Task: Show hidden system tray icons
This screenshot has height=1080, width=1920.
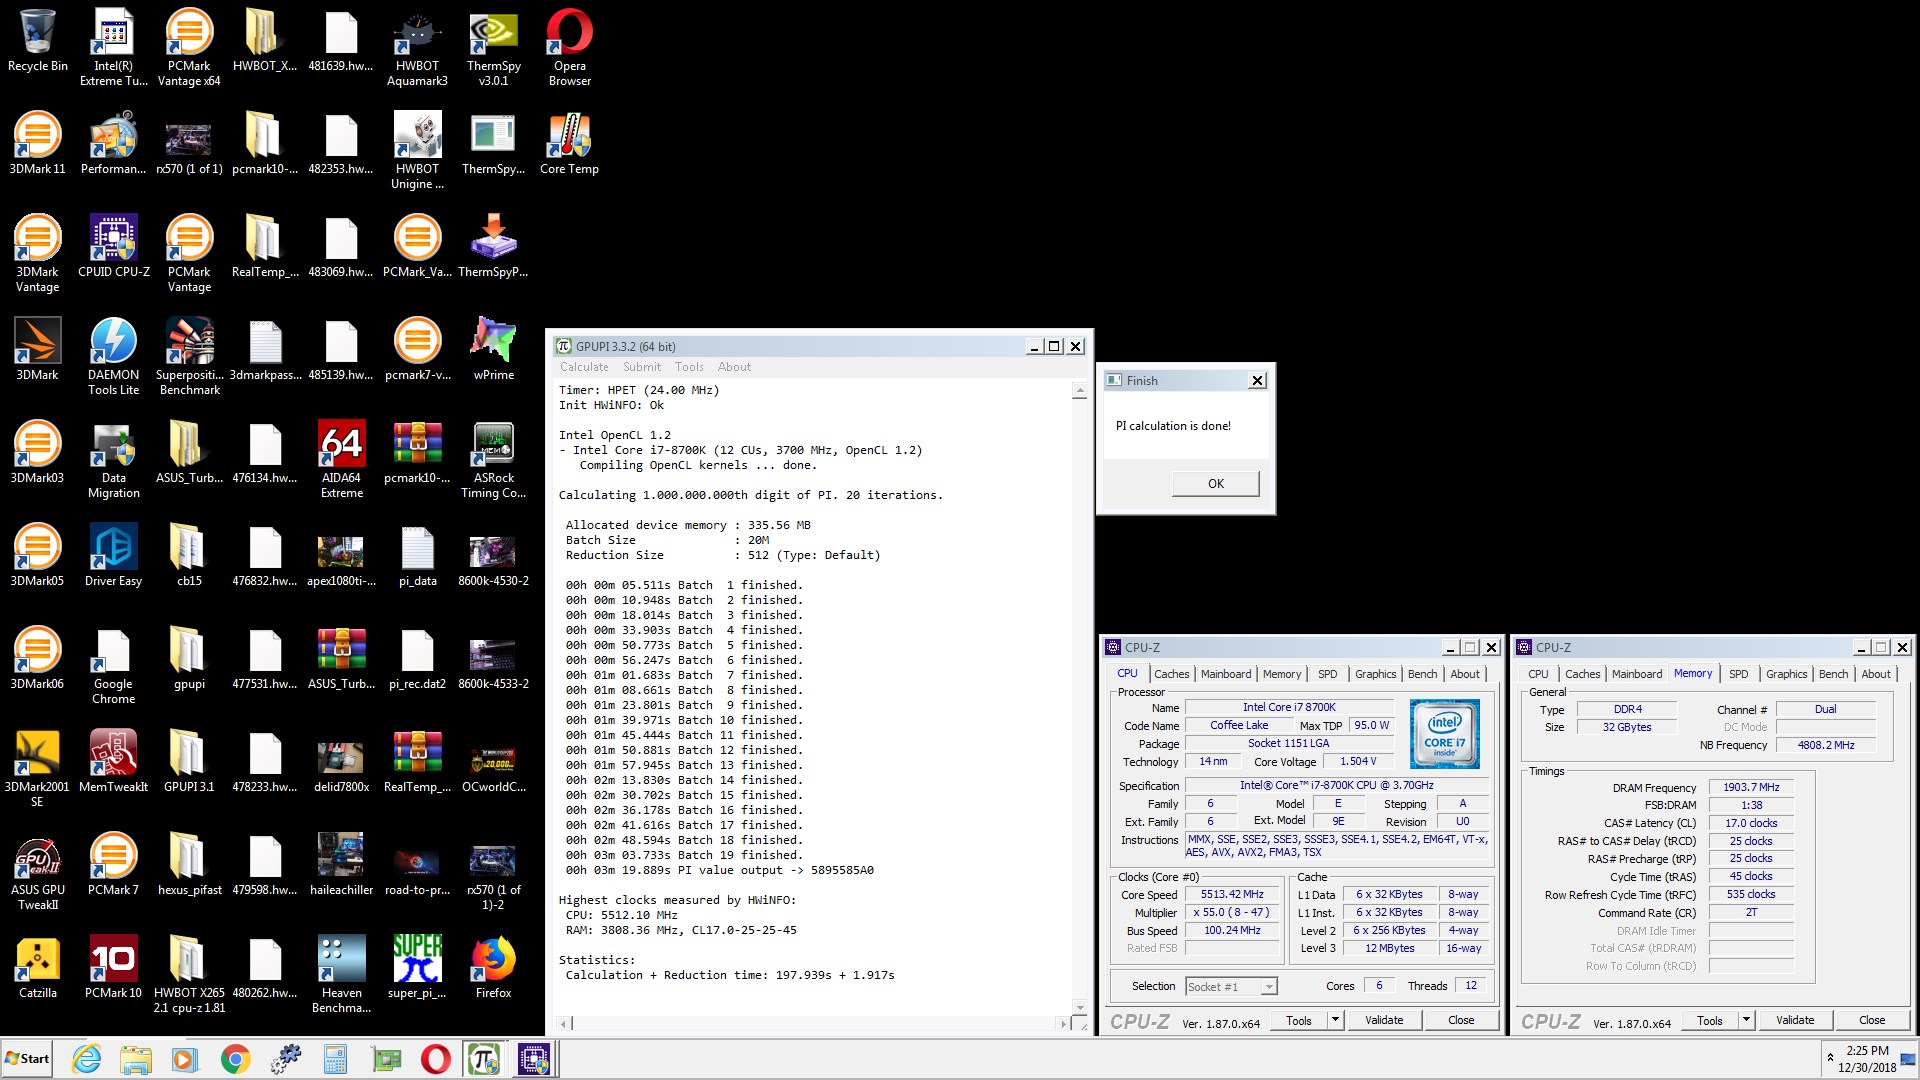Action: tap(1830, 1057)
